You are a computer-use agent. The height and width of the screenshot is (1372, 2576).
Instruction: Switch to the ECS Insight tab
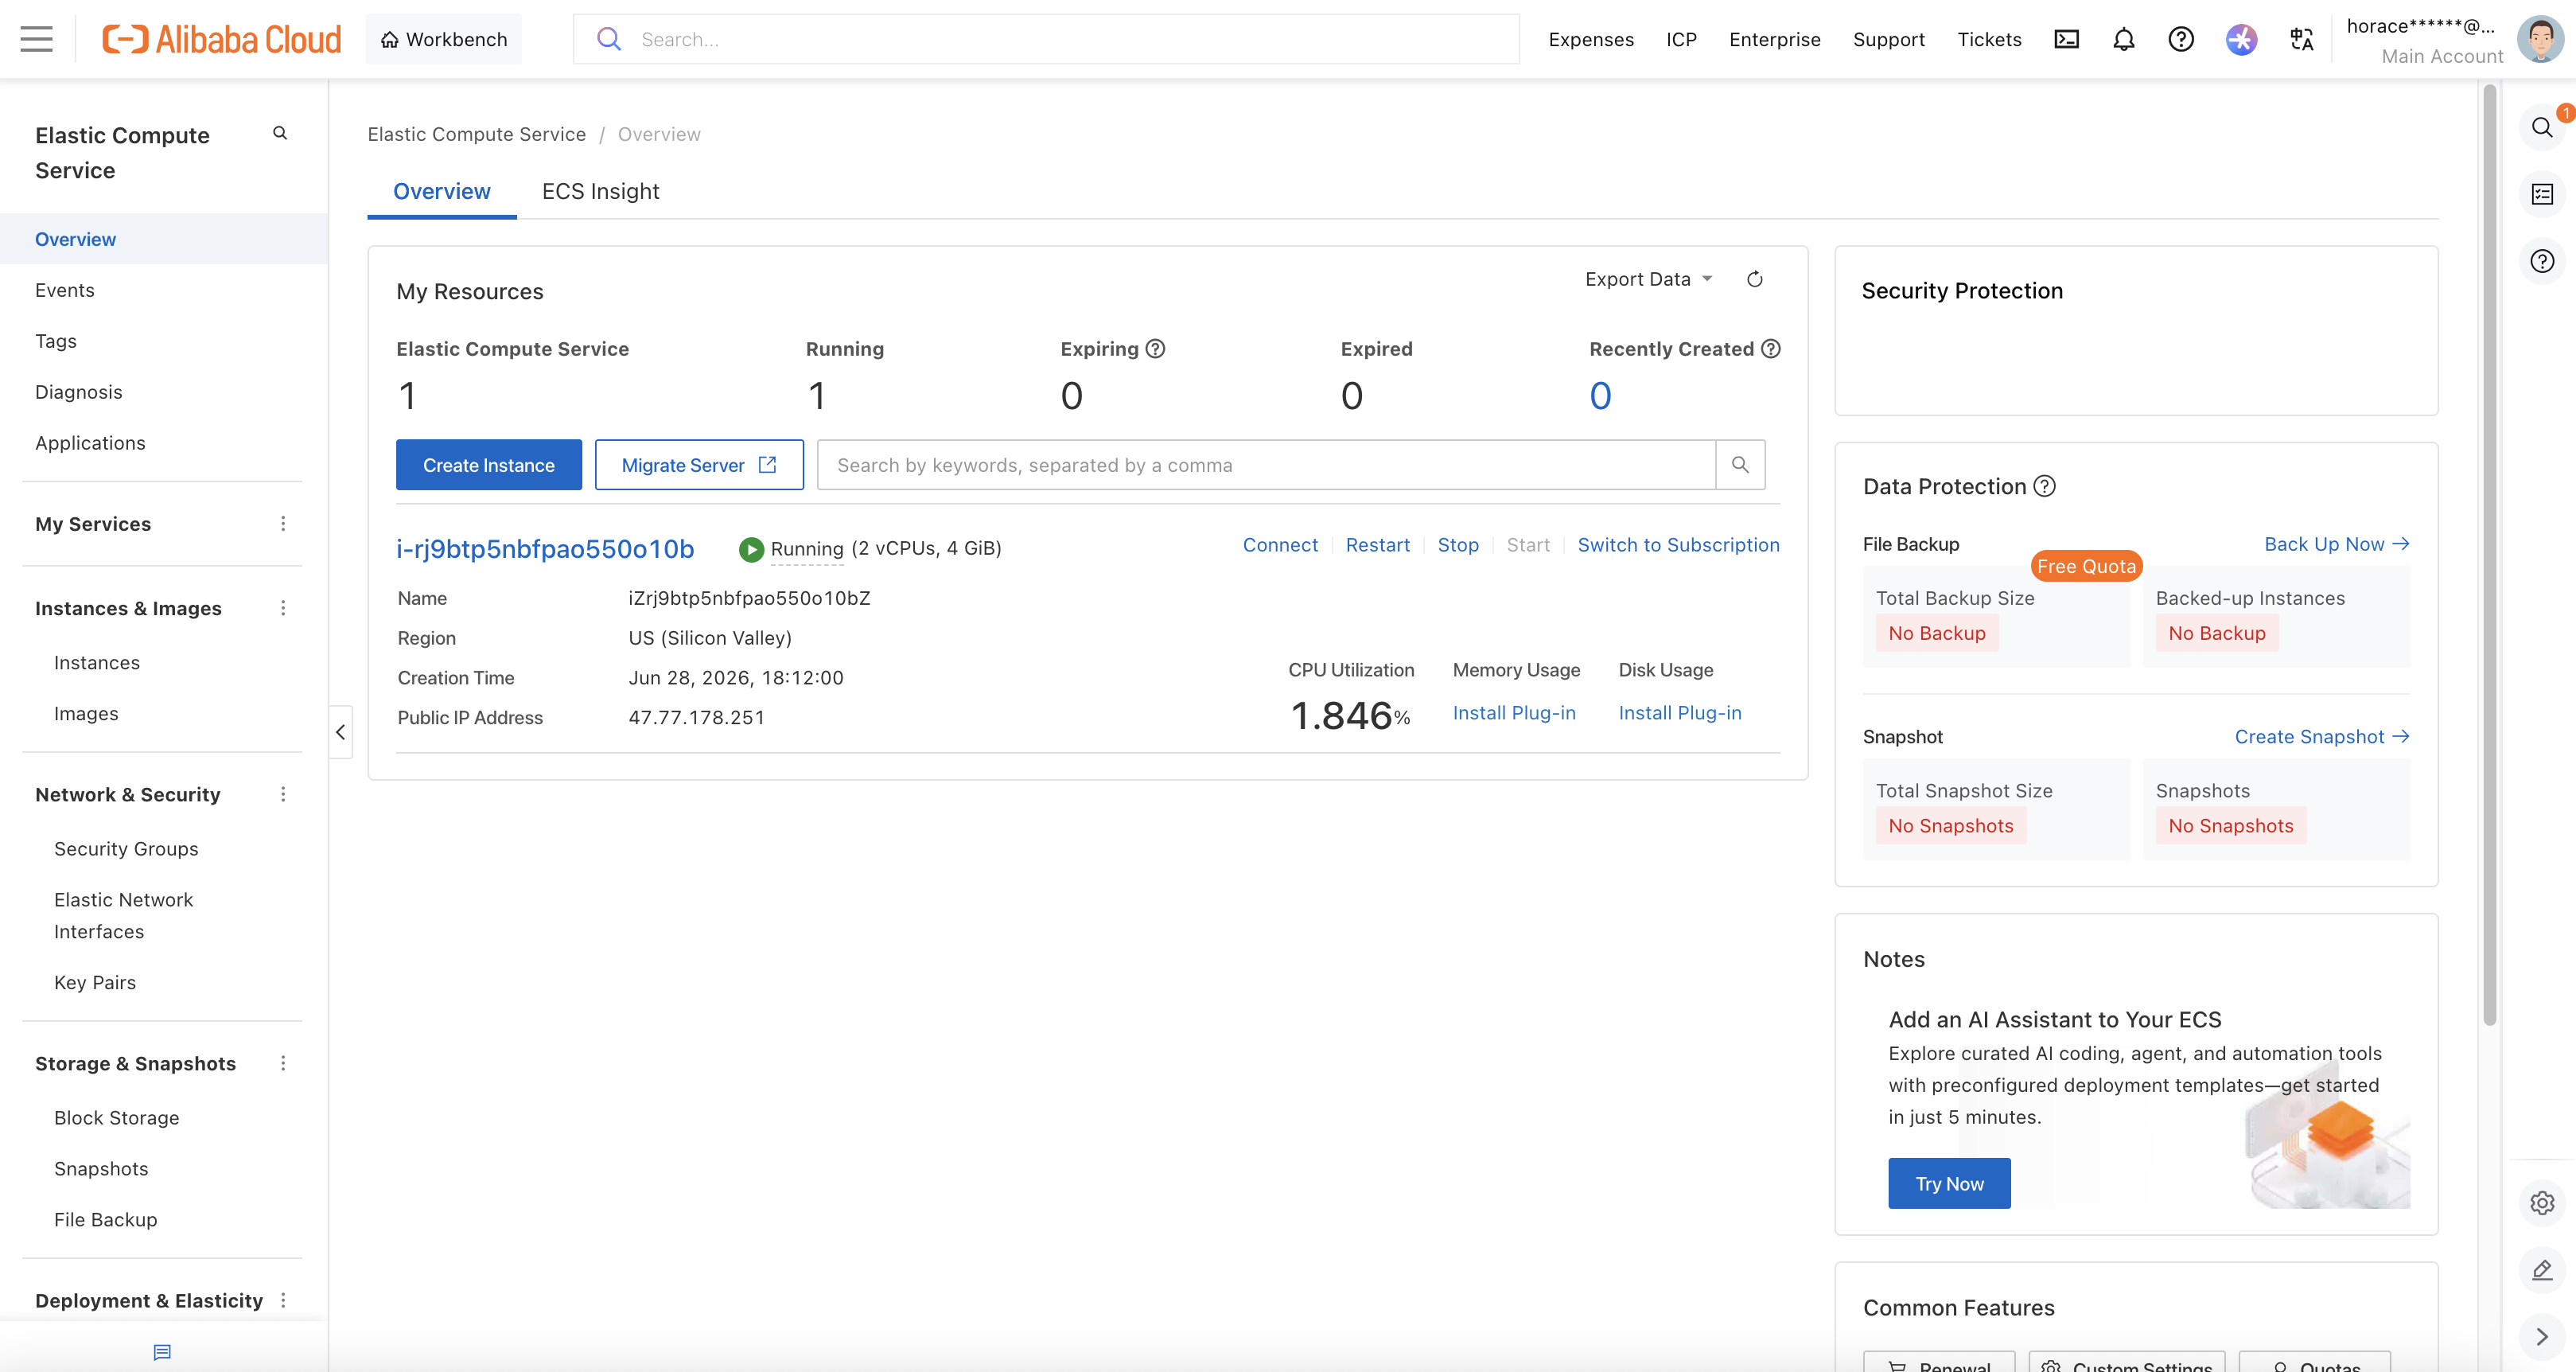pos(600,191)
